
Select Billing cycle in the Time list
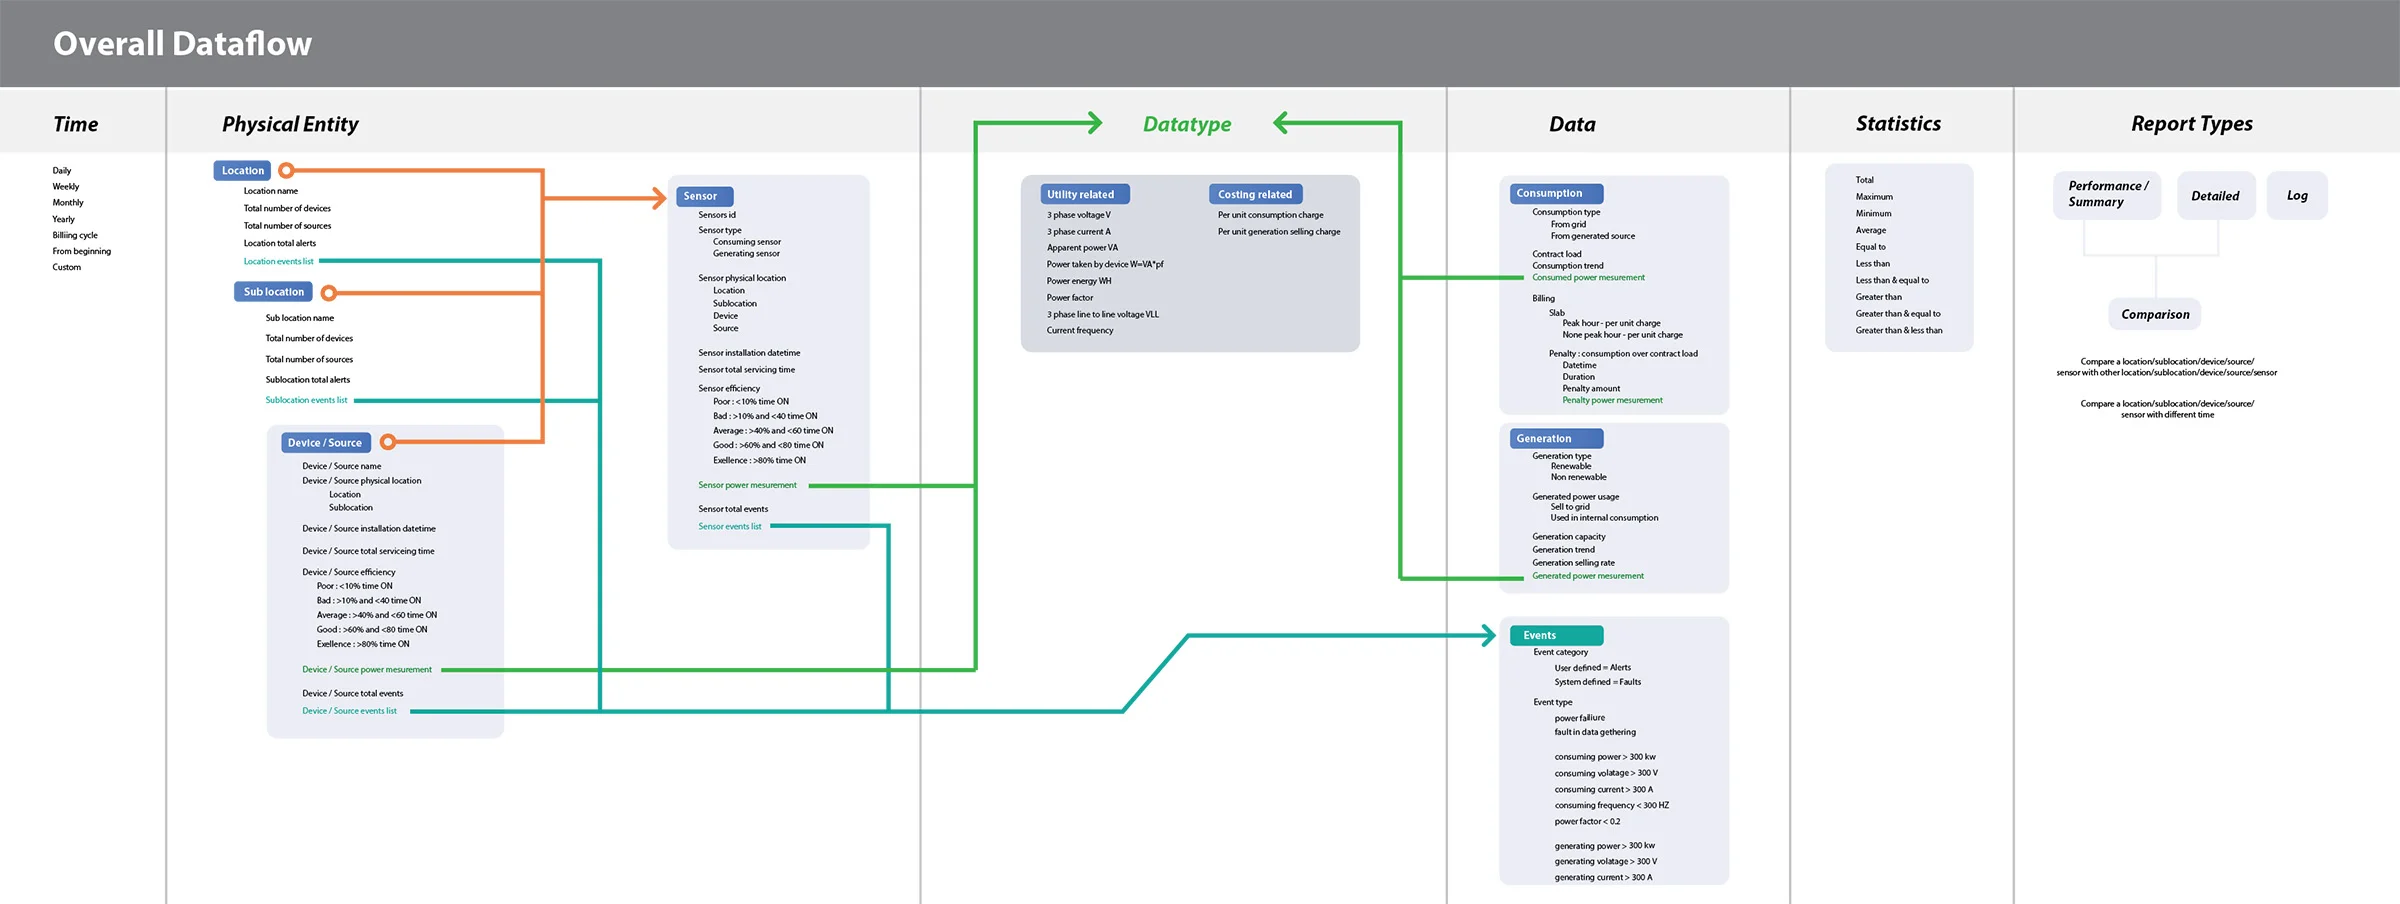[75, 235]
